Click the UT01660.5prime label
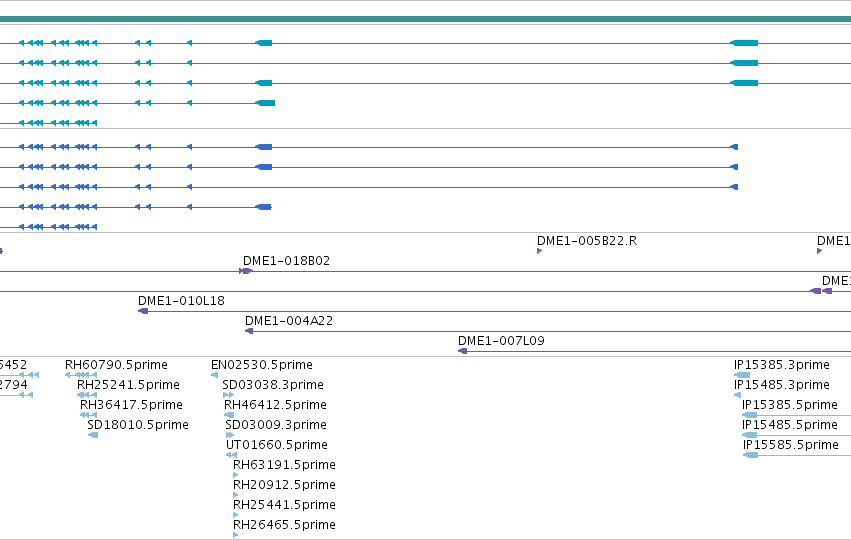851x540 pixels. [277, 445]
